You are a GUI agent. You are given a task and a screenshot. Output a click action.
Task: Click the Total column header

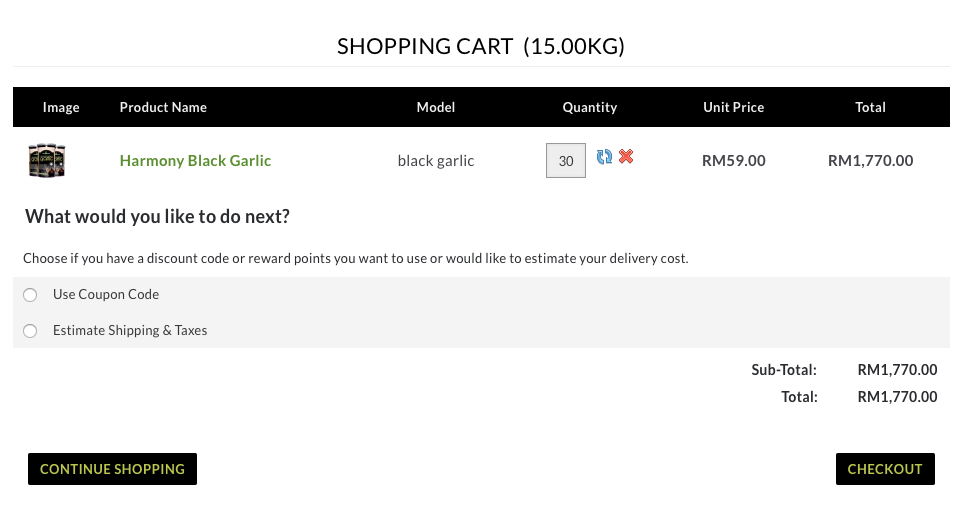[871, 107]
